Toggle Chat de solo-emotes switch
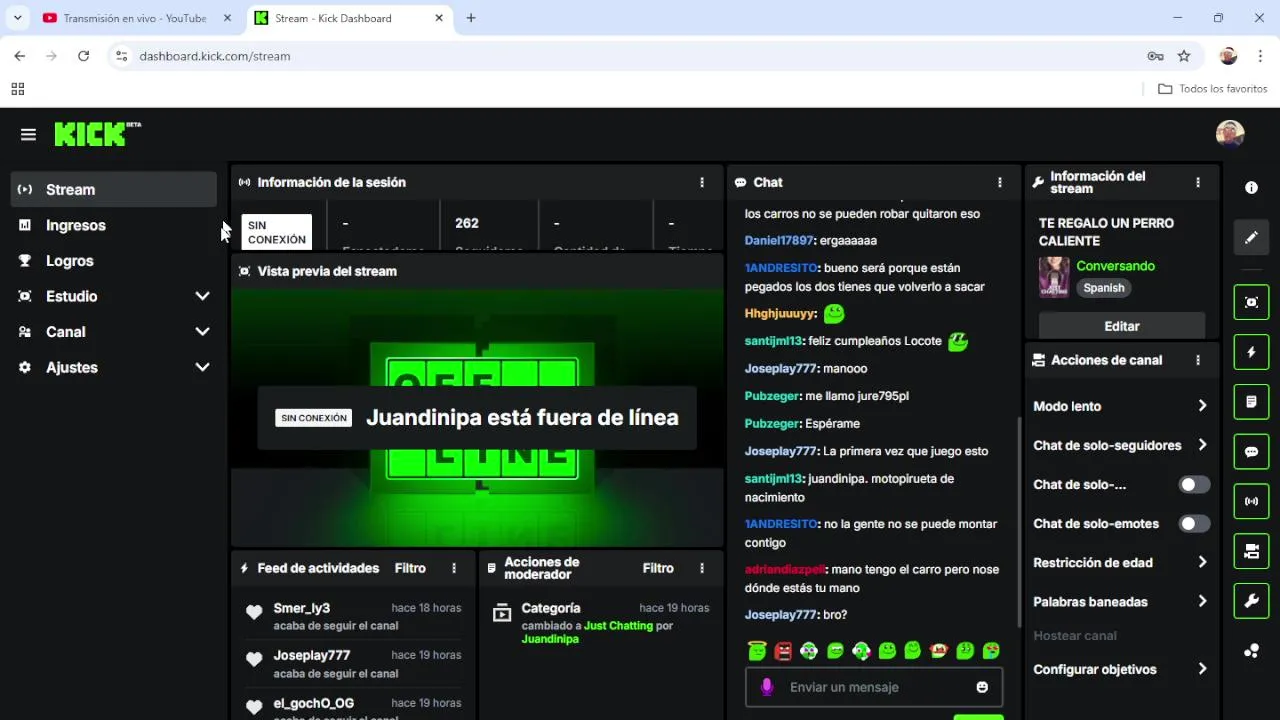 [1194, 524]
